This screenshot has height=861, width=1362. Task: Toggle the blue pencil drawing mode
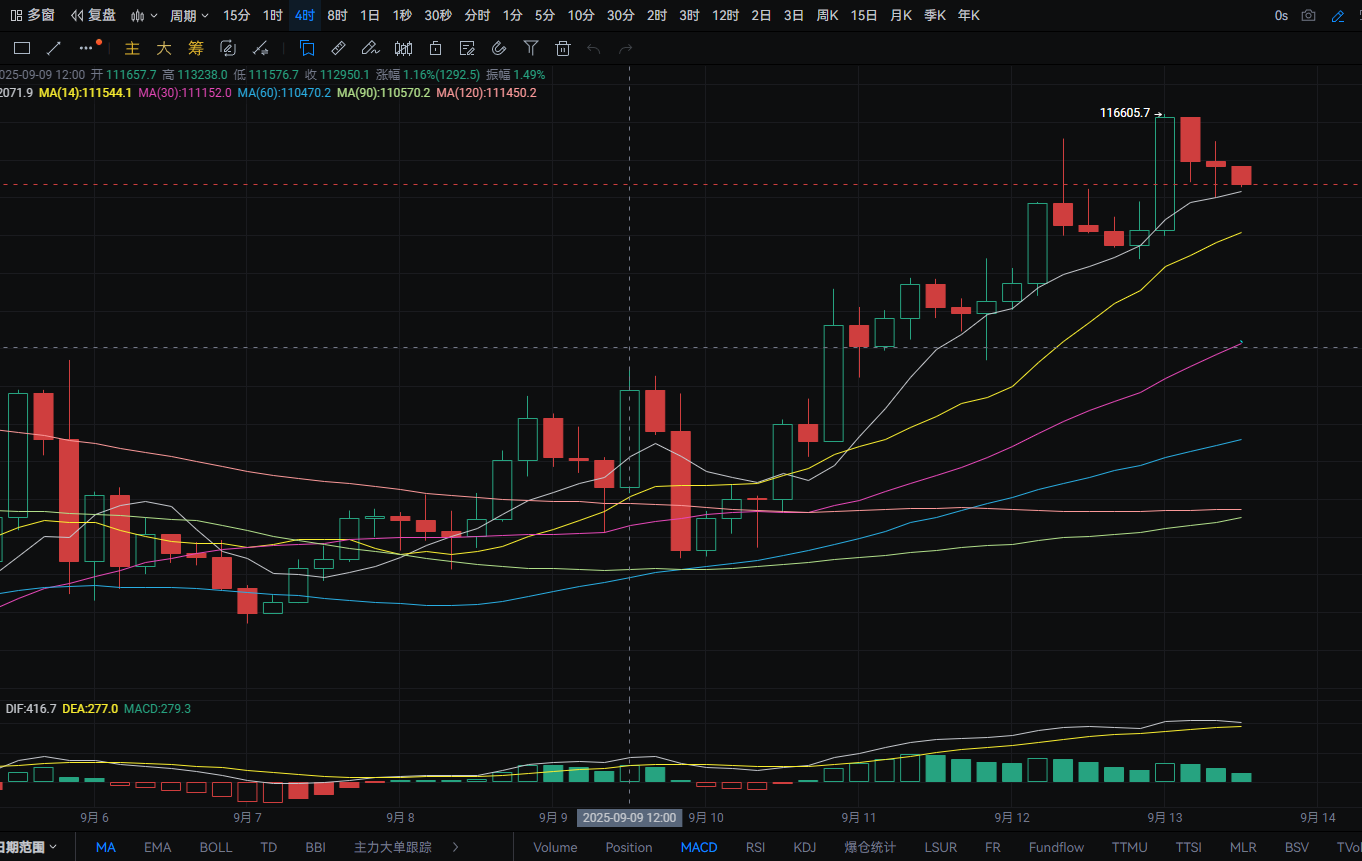[x=1338, y=15]
